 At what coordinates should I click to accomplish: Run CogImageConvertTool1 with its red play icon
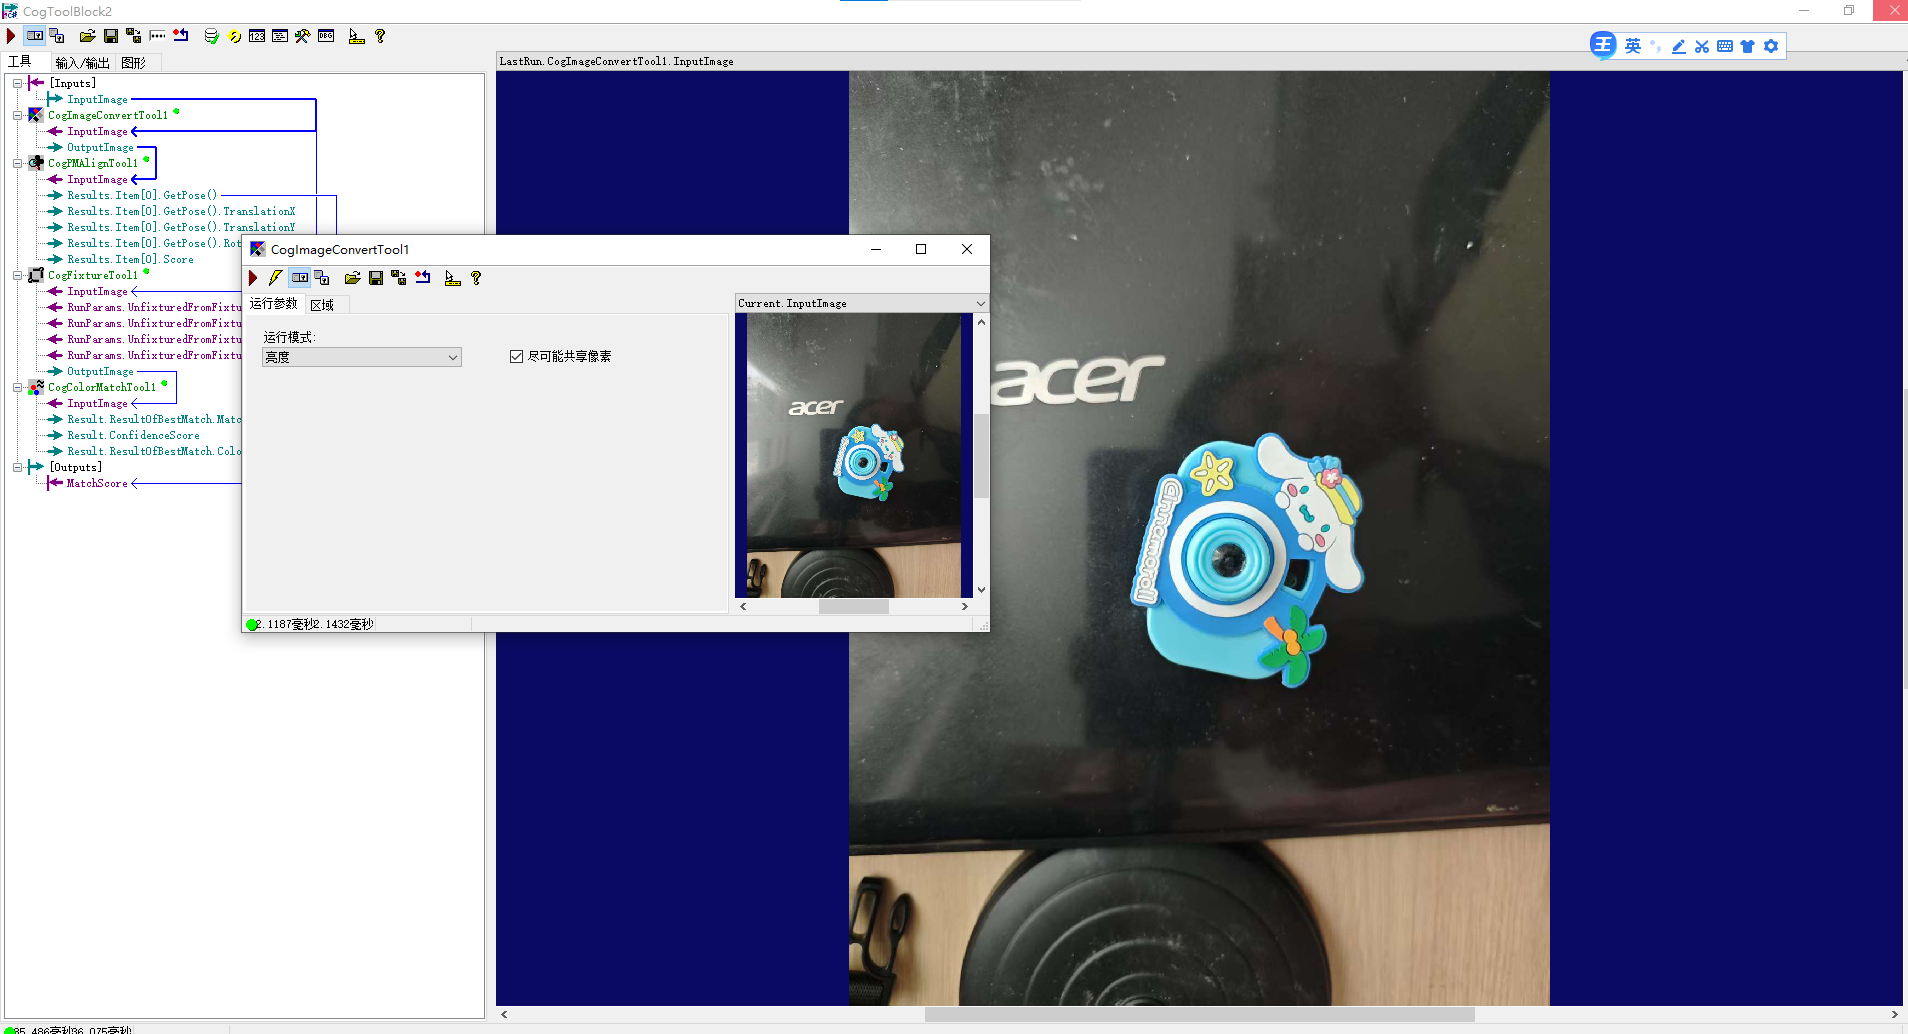tap(253, 278)
